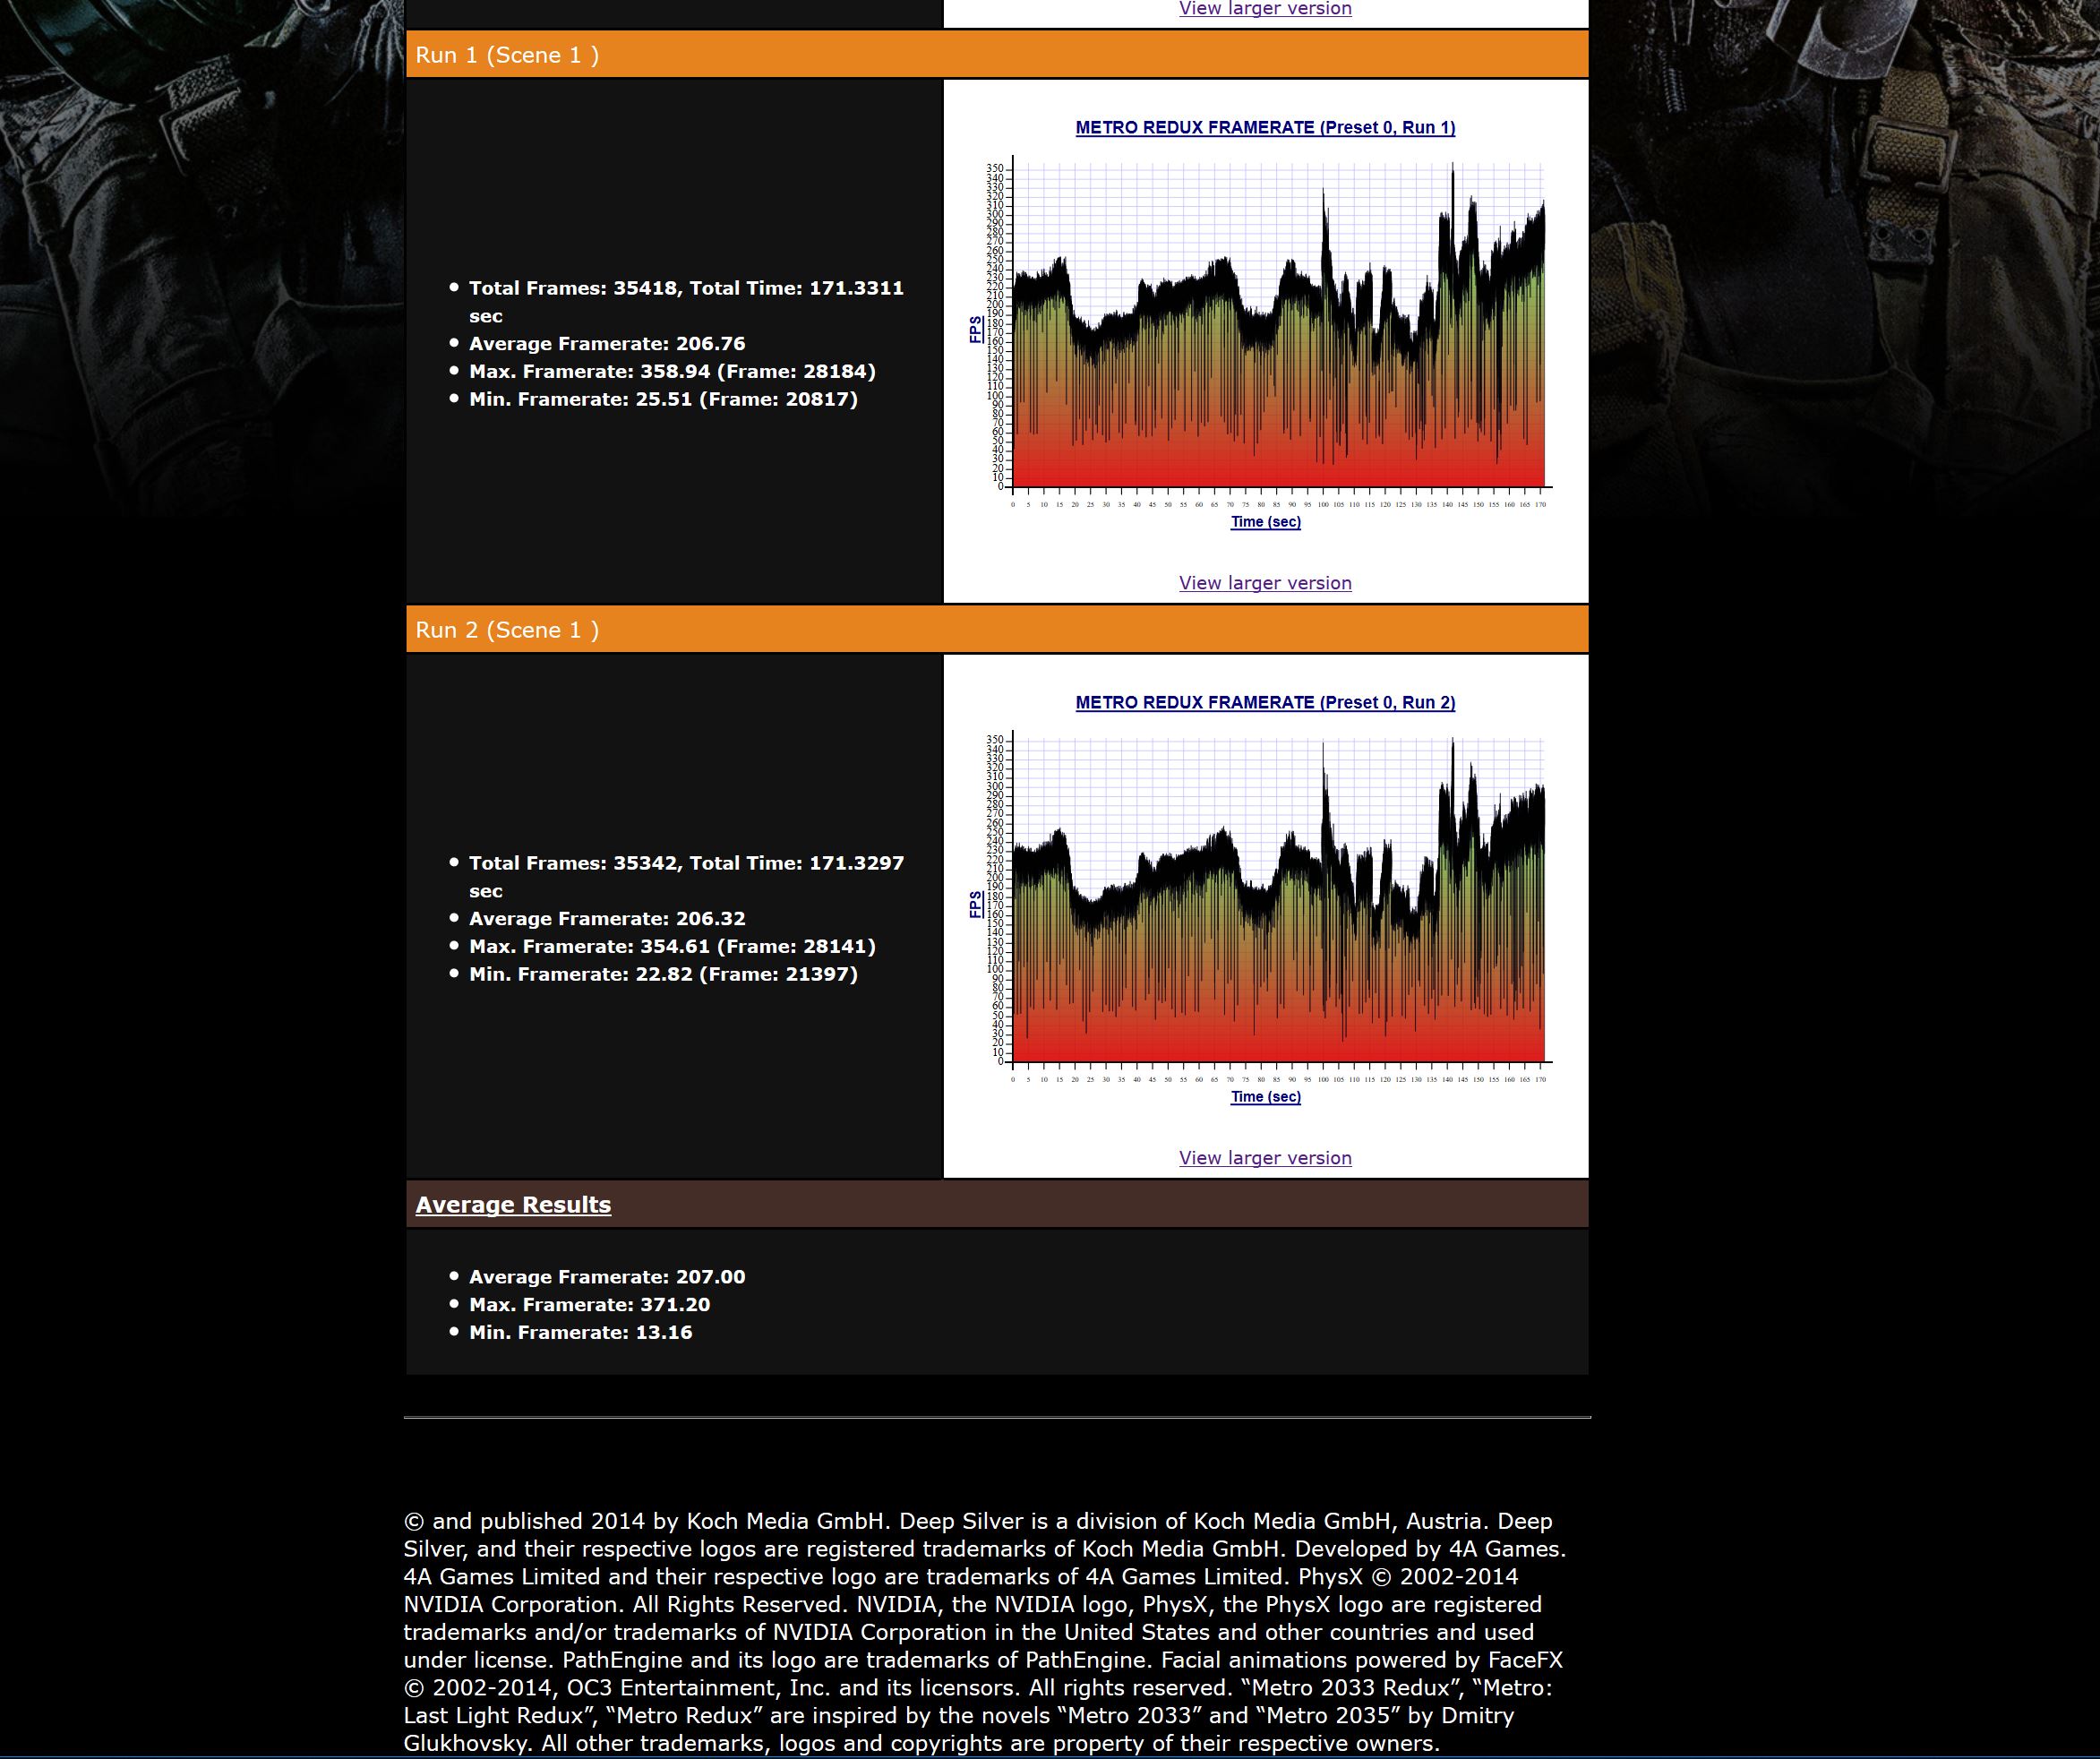Click Run 2 Average Framerate 206.32 line
Image resolution: width=2100 pixels, height=1759 pixels.
607,919
